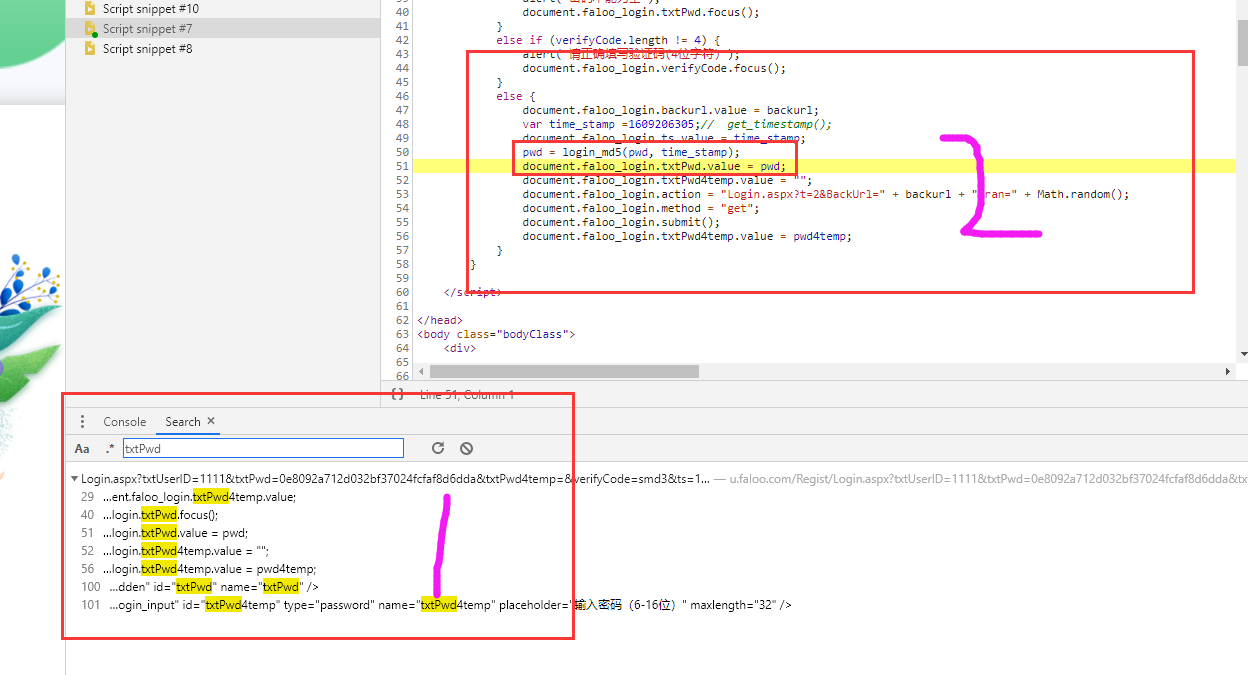Click the Login.aspx?t=2 action line
The width and height of the screenshot is (1248, 675).
pos(826,194)
